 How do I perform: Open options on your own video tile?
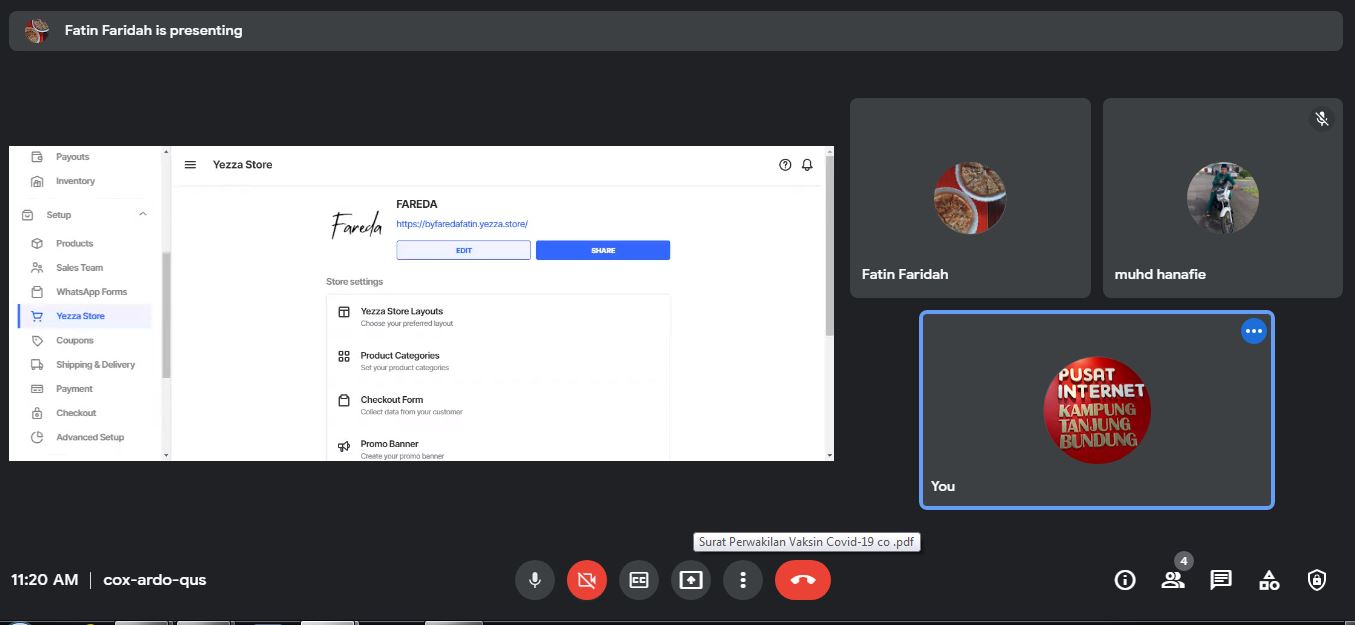pyautogui.click(x=1254, y=331)
